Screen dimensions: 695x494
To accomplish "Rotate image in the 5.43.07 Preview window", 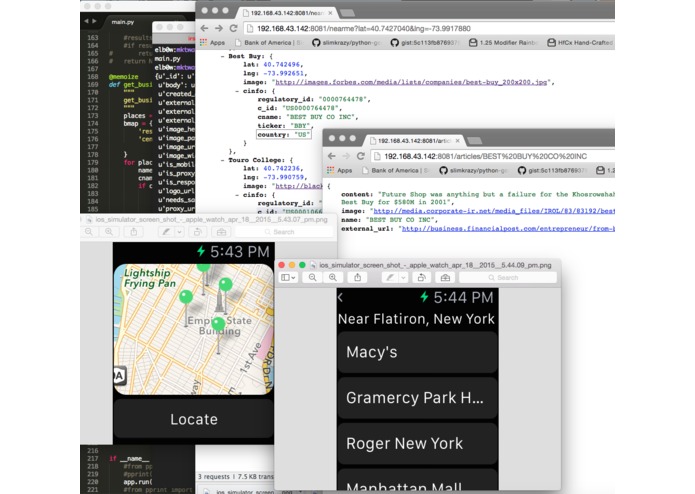I will click(198, 232).
